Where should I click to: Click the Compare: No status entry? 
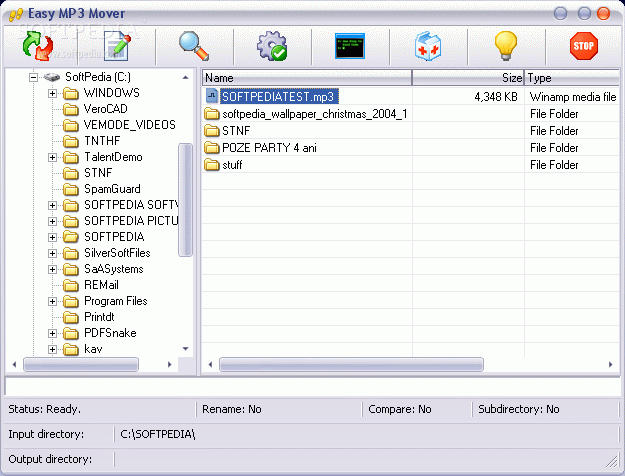pos(400,409)
